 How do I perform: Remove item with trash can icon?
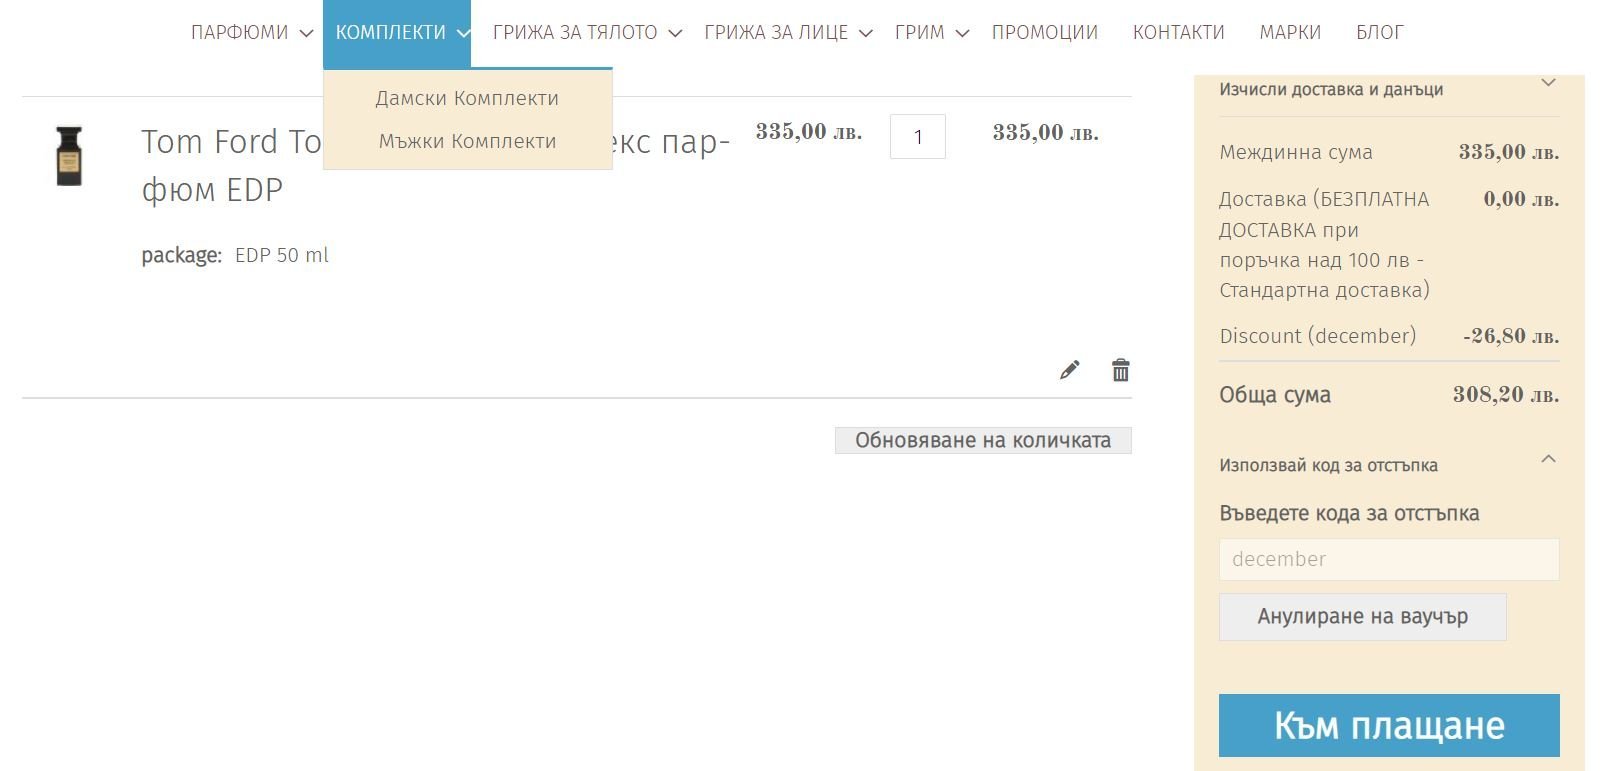pyautogui.click(x=1120, y=370)
